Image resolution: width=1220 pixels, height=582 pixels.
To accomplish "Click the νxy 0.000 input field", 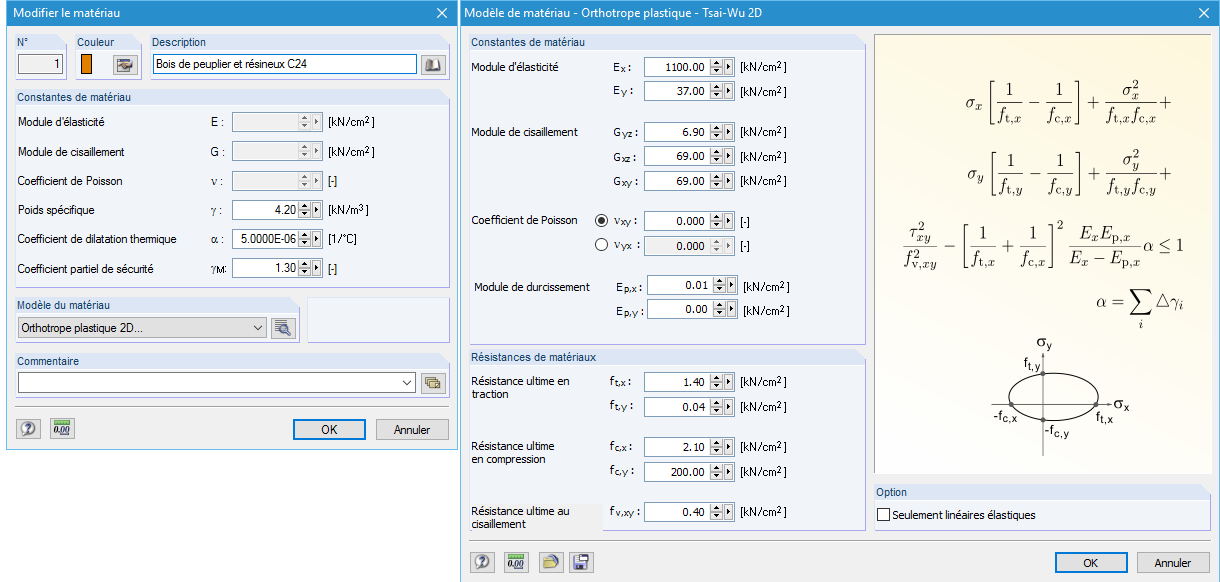I will pyautogui.click(x=677, y=221).
